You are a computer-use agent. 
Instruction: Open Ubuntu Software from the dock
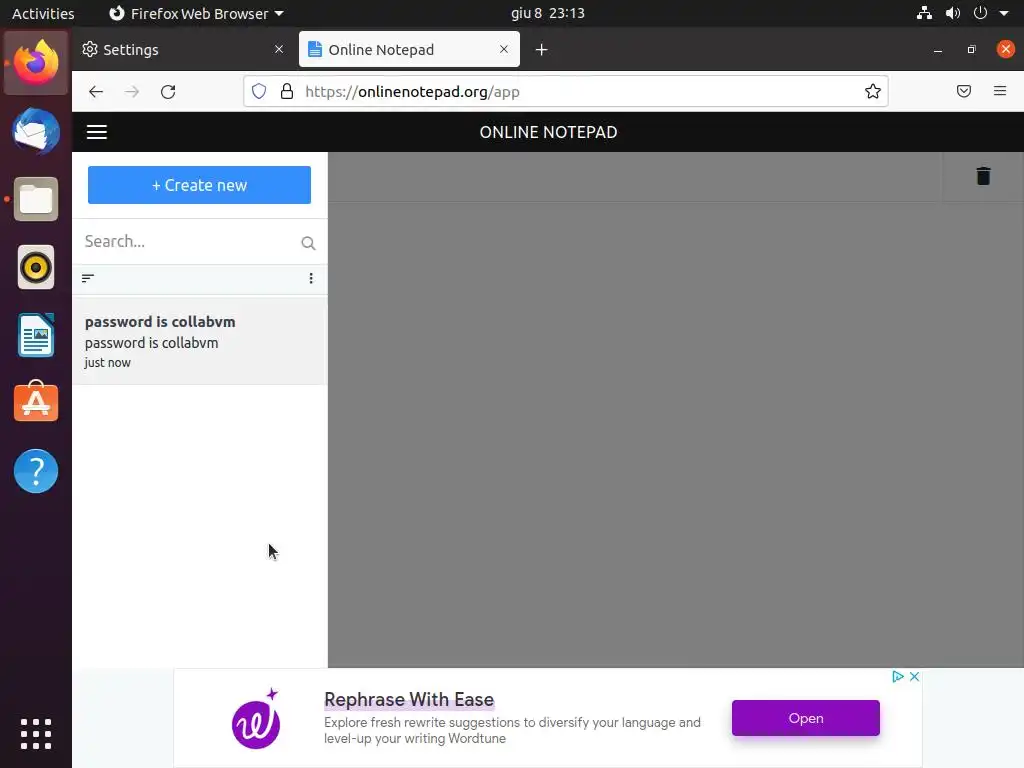tap(36, 402)
